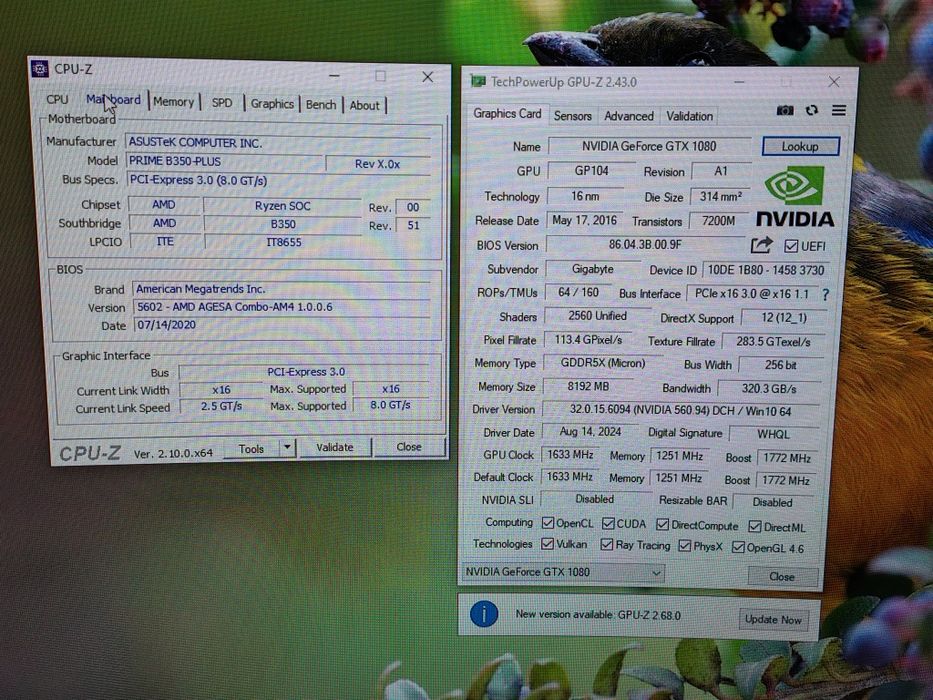Viewport: 933px width, 700px height.
Task: Click the GPU-Z screenshot camera icon
Action: [785, 111]
